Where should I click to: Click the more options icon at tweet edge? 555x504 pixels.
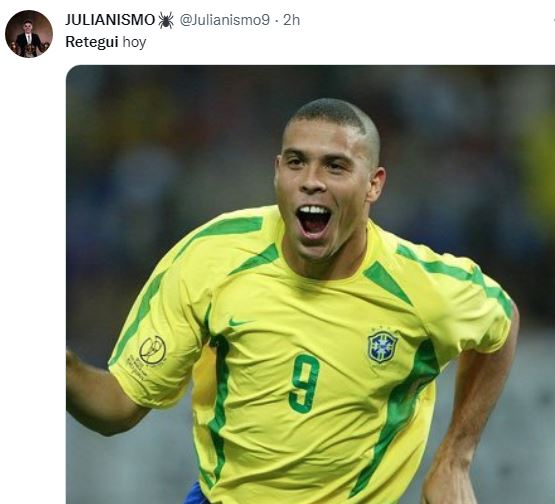click(552, 20)
